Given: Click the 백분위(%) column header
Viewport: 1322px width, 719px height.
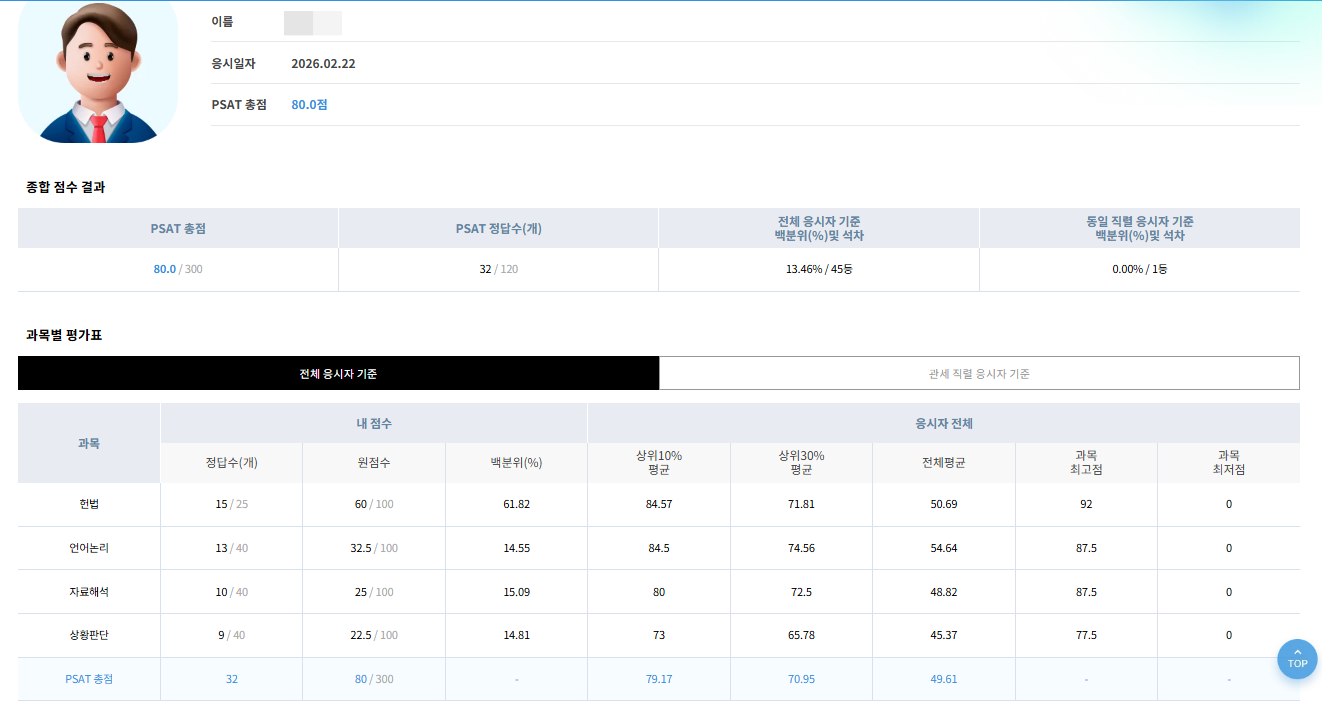Looking at the screenshot, I should (x=516, y=463).
